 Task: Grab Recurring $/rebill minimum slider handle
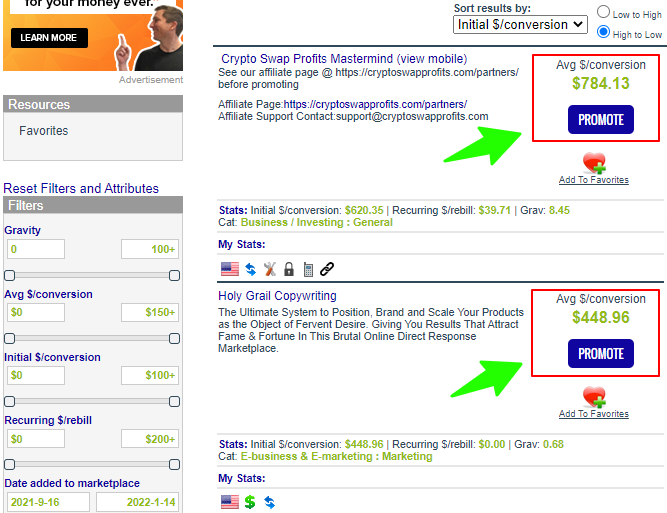point(9,465)
